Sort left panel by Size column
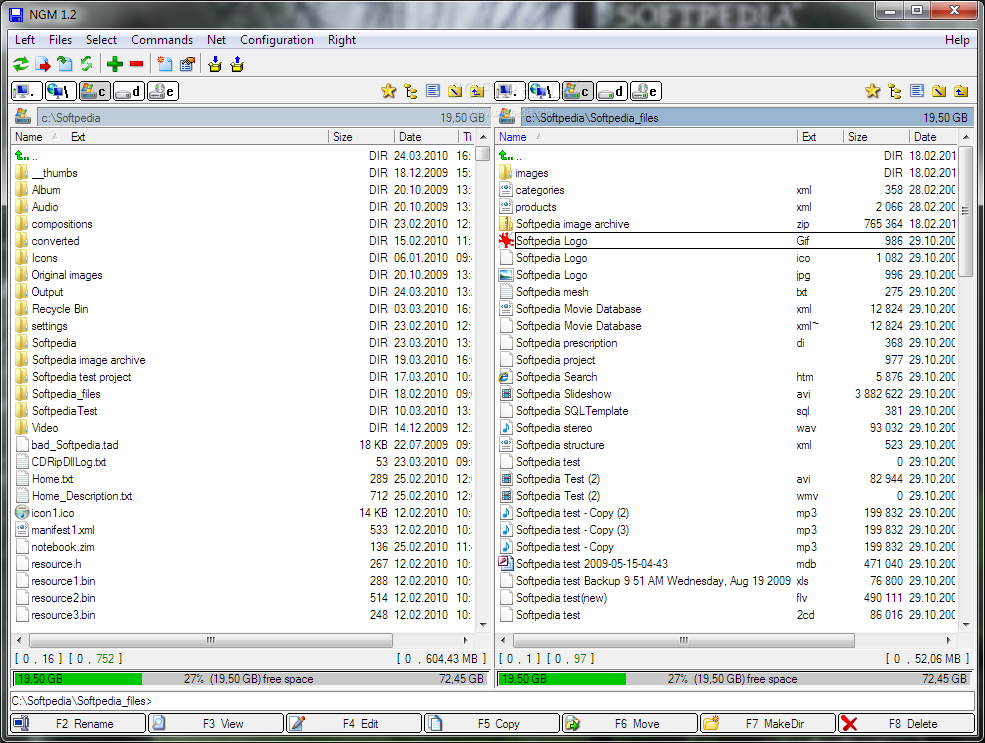The image size is (985, 743). point(361,137)
